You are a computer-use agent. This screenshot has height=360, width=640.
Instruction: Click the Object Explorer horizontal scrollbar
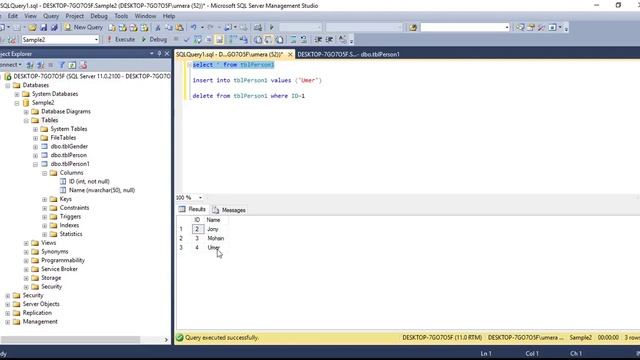pos(70,340)
